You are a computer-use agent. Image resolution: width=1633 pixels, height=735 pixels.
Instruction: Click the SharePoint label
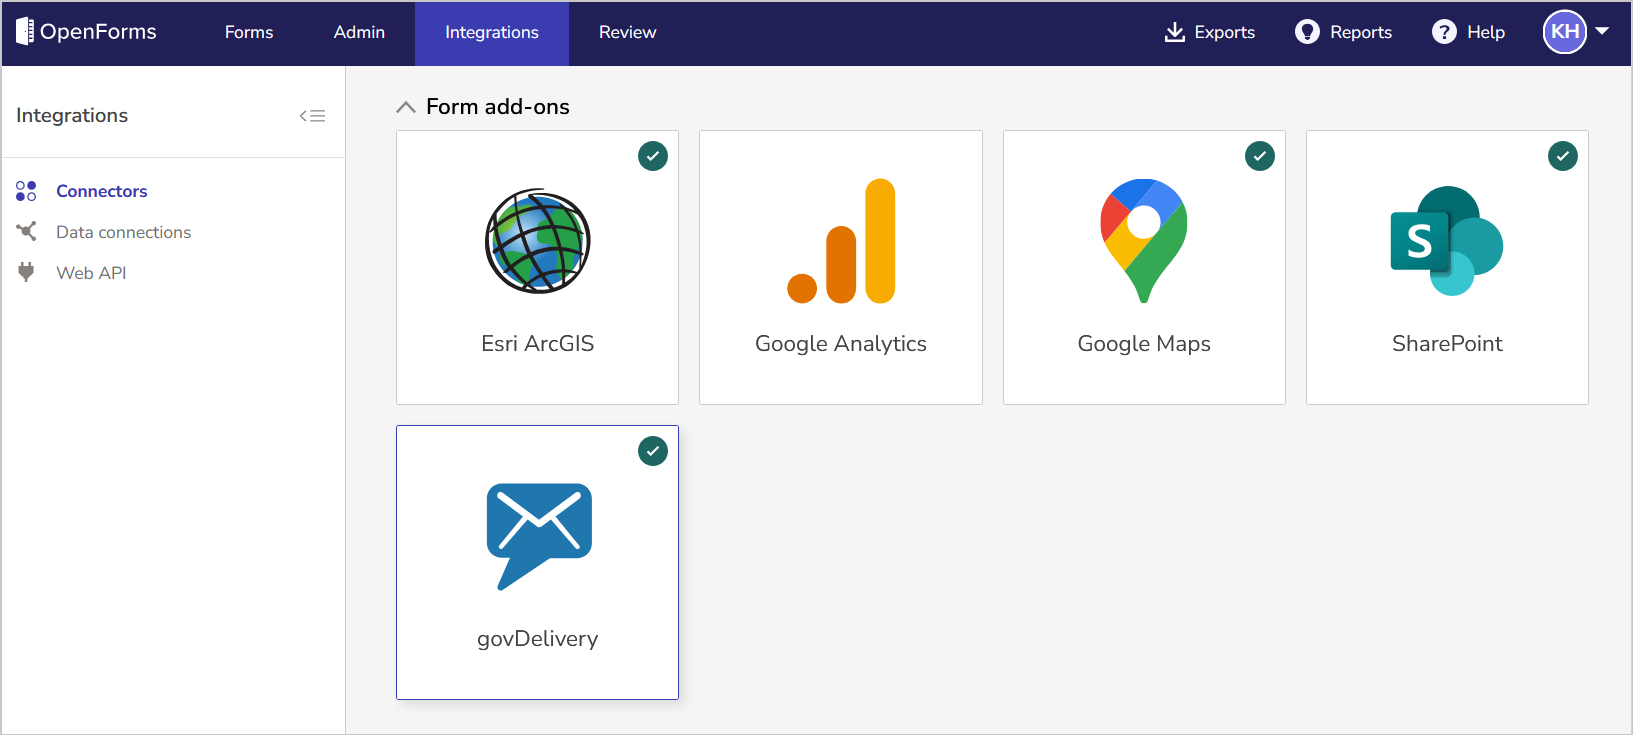pos(1447,343)
